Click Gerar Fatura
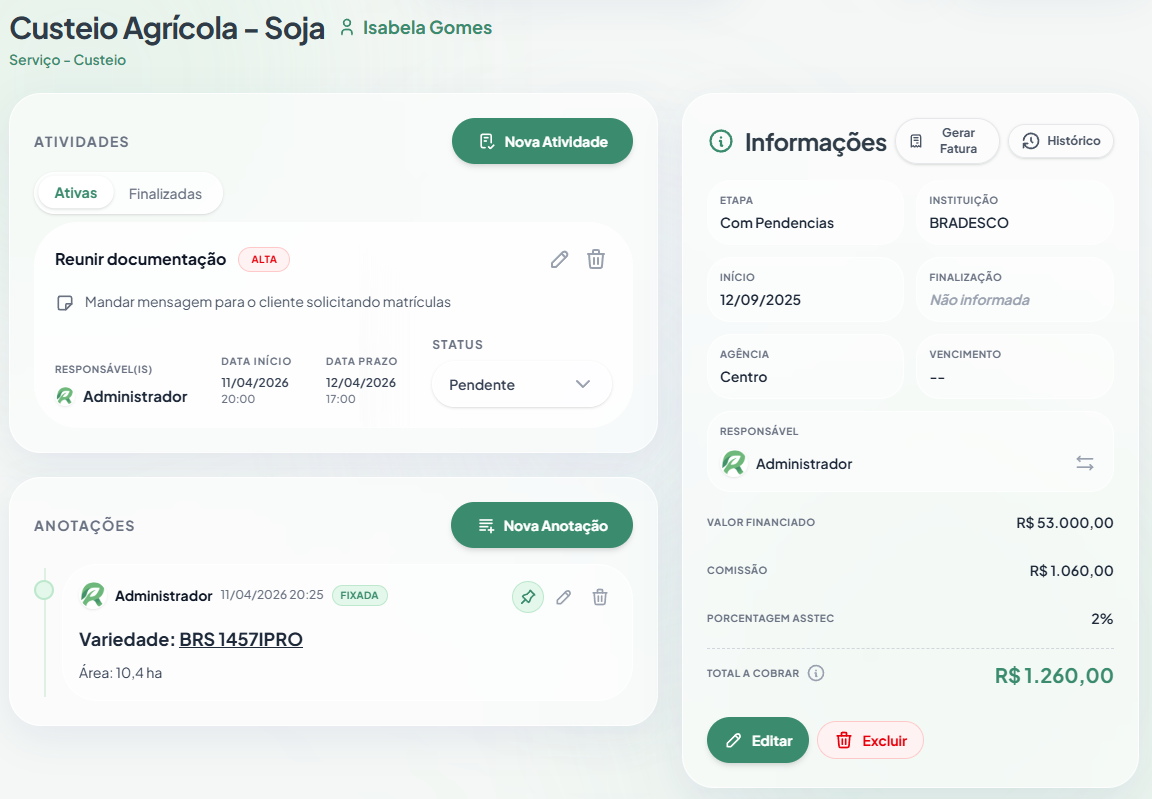1152x799 pixels. [x=947, y=141]
